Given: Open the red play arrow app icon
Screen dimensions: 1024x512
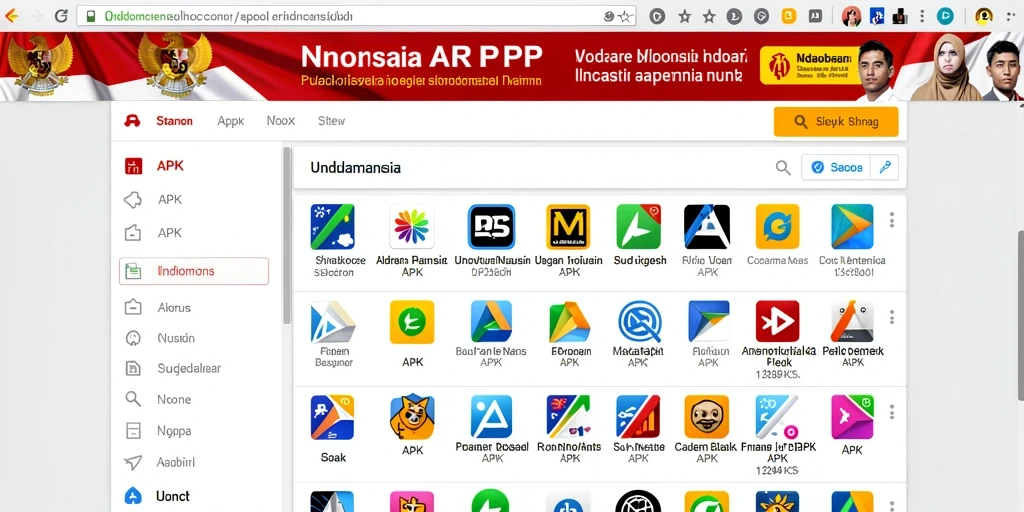Looking at the screenshot, I should coord(777,321).
